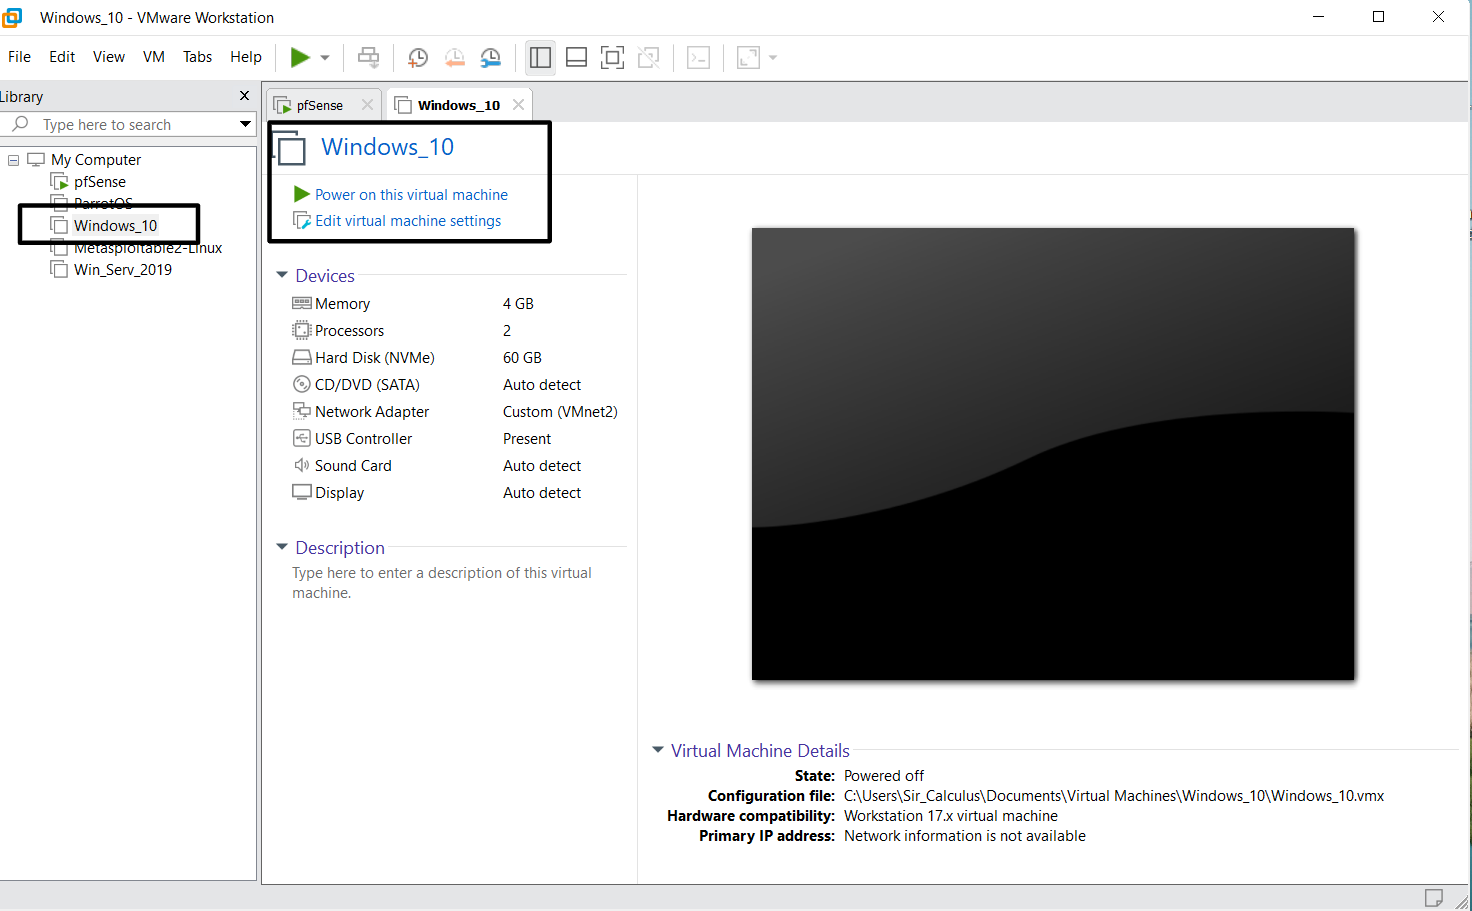Click the 60 GB hard disk value
1472x911 pixels.
(522, 358)
